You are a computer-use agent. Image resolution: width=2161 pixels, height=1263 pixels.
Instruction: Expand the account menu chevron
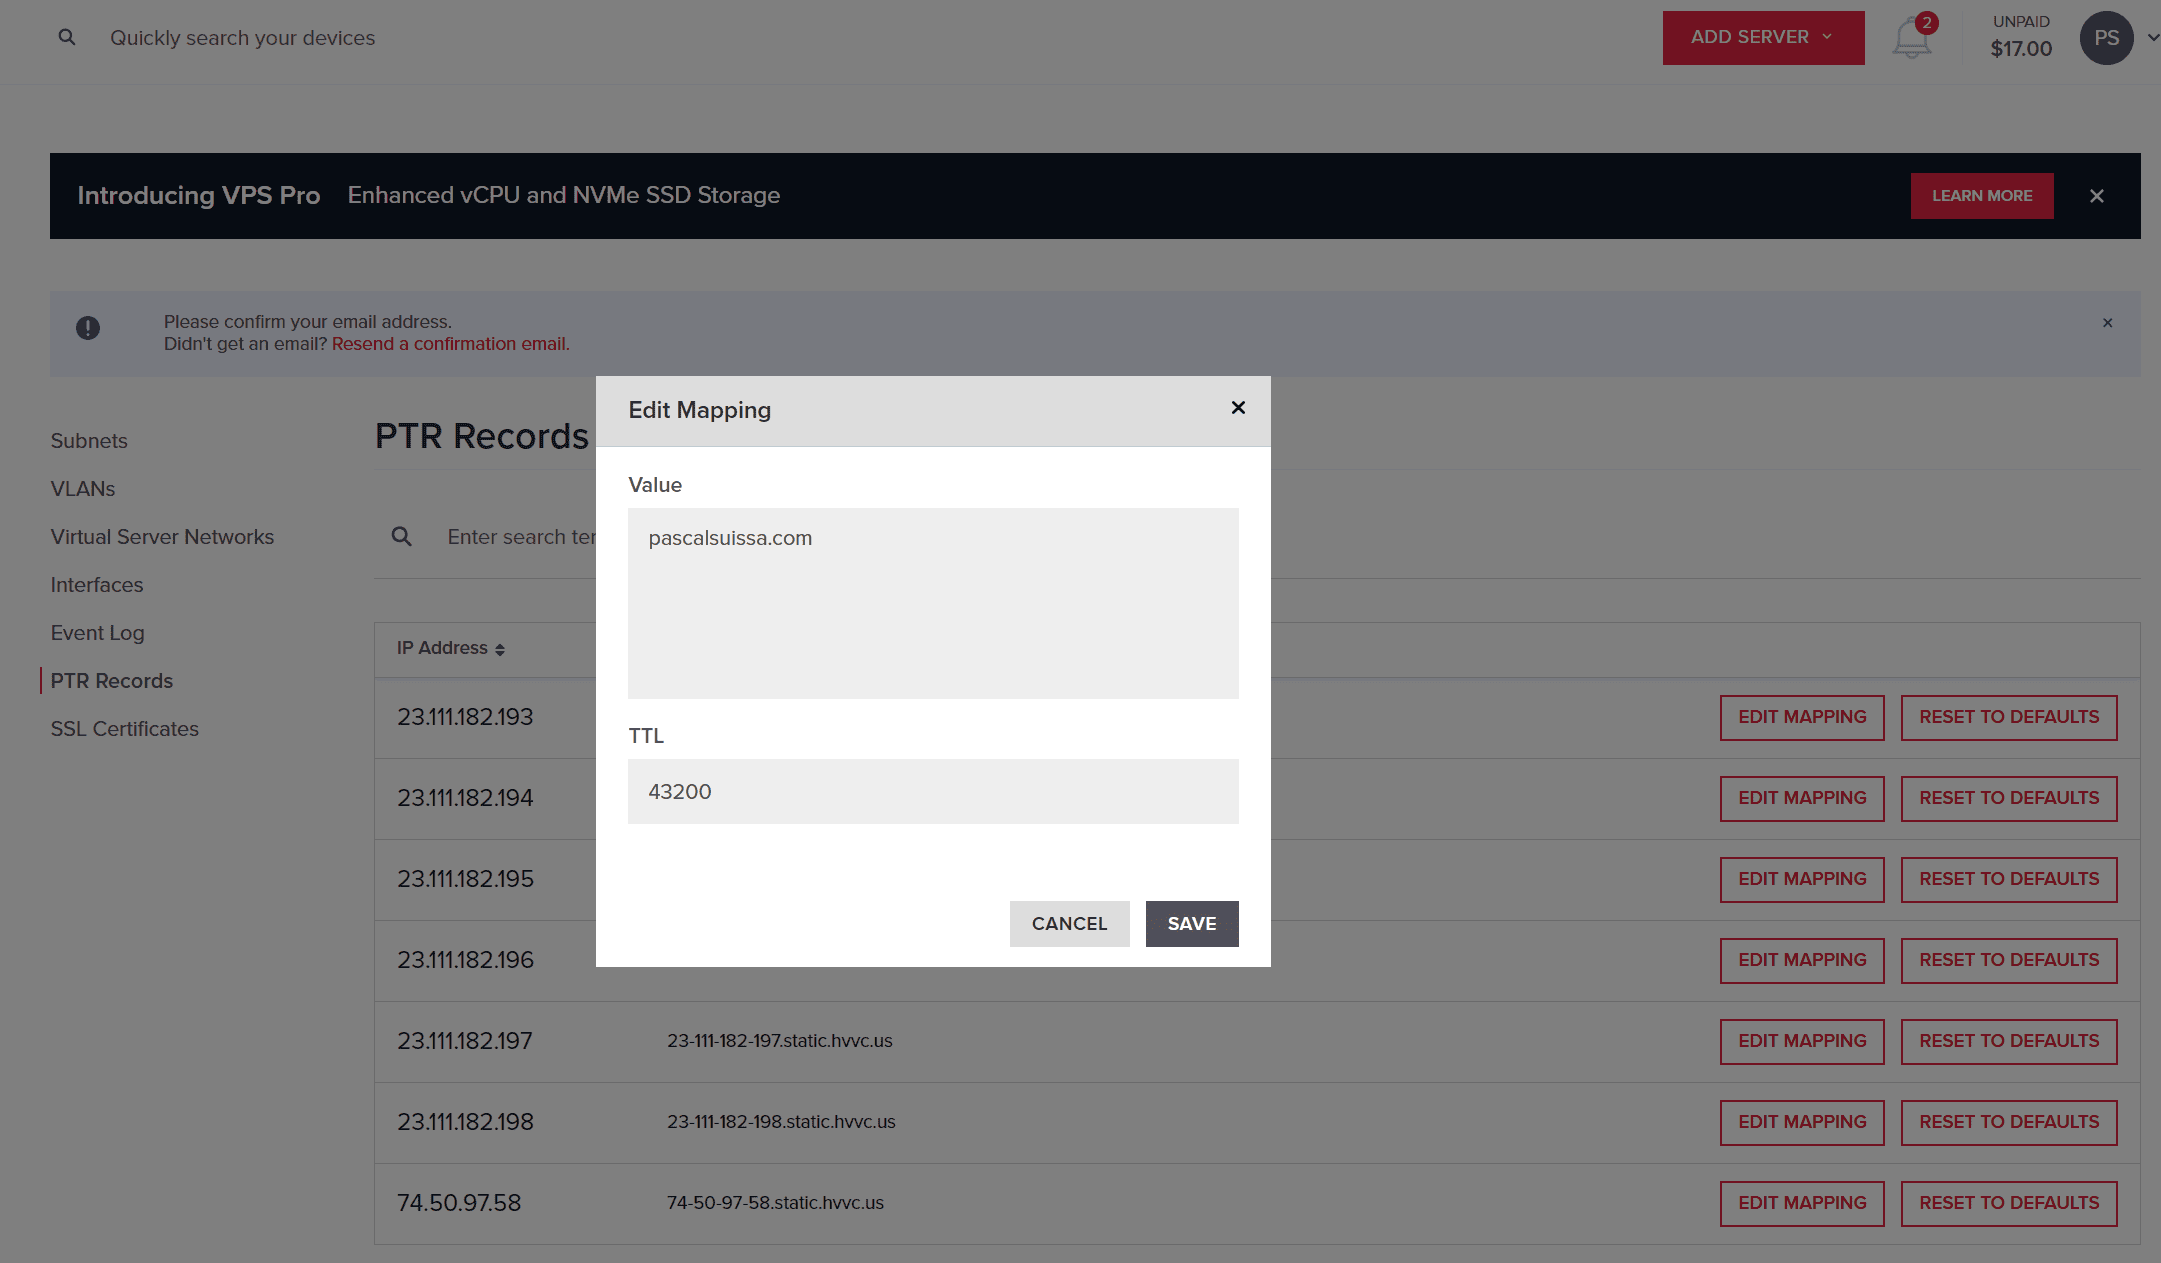click(x=2152, y=38)
